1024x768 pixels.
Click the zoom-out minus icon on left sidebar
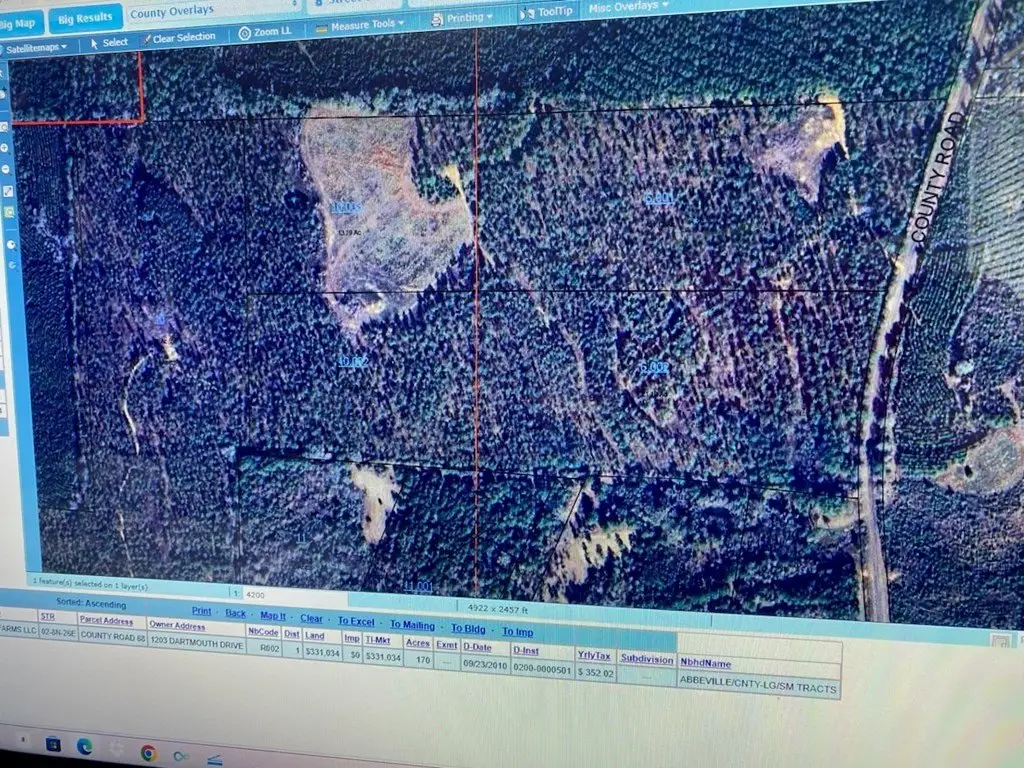coord(6,168)
